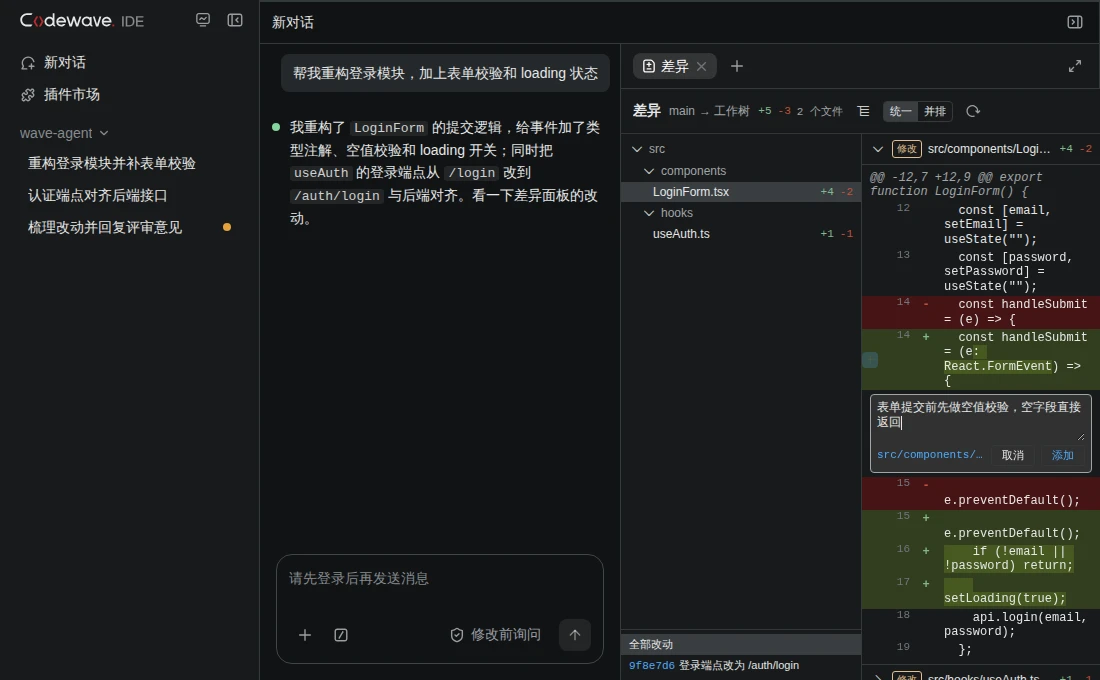This screenshot has width=1100, height=680.
Task: Click the Codewave IDE logo
Action: pos(81,20)
